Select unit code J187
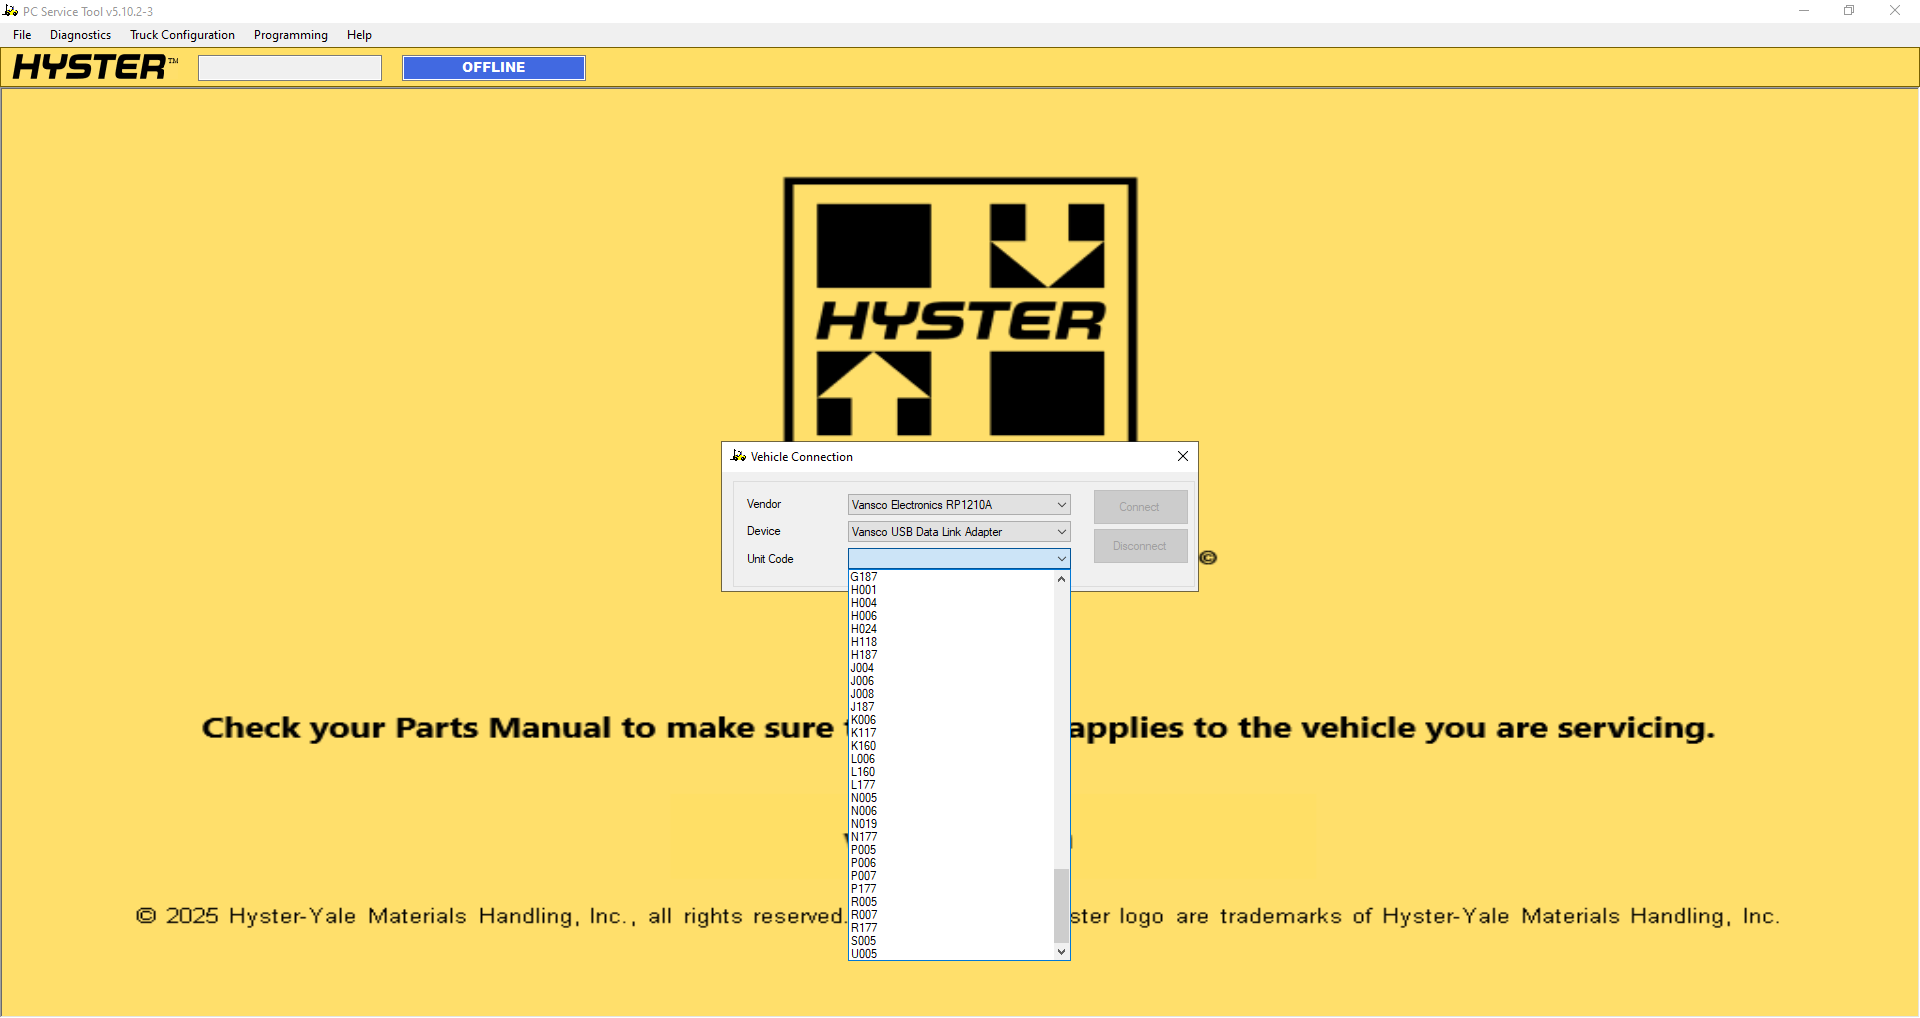This screenshot has height=1018, width=1920. [951, 707]
